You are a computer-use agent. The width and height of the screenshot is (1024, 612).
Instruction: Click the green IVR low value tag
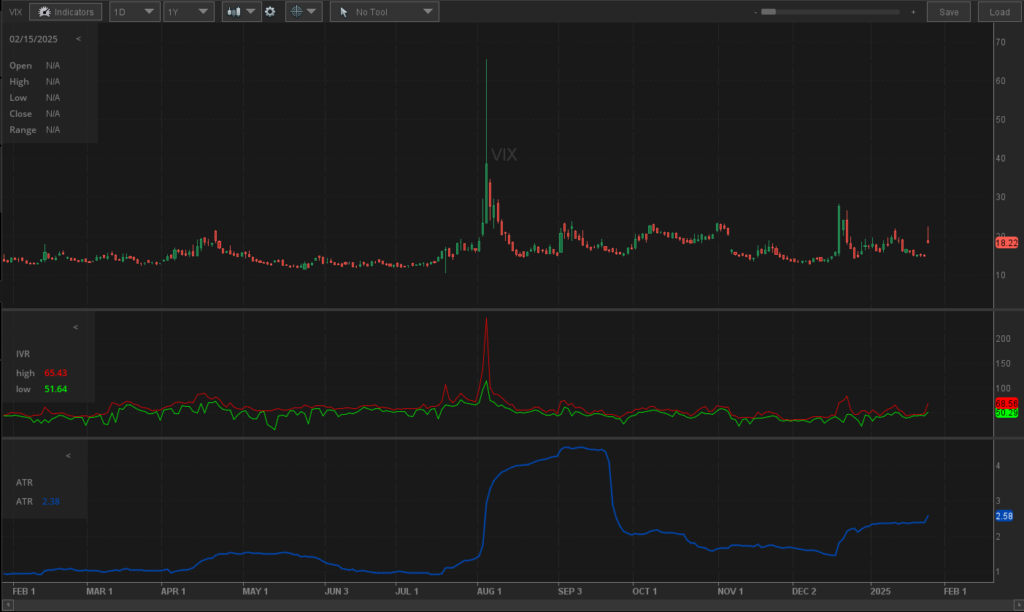coord(1006,413)
